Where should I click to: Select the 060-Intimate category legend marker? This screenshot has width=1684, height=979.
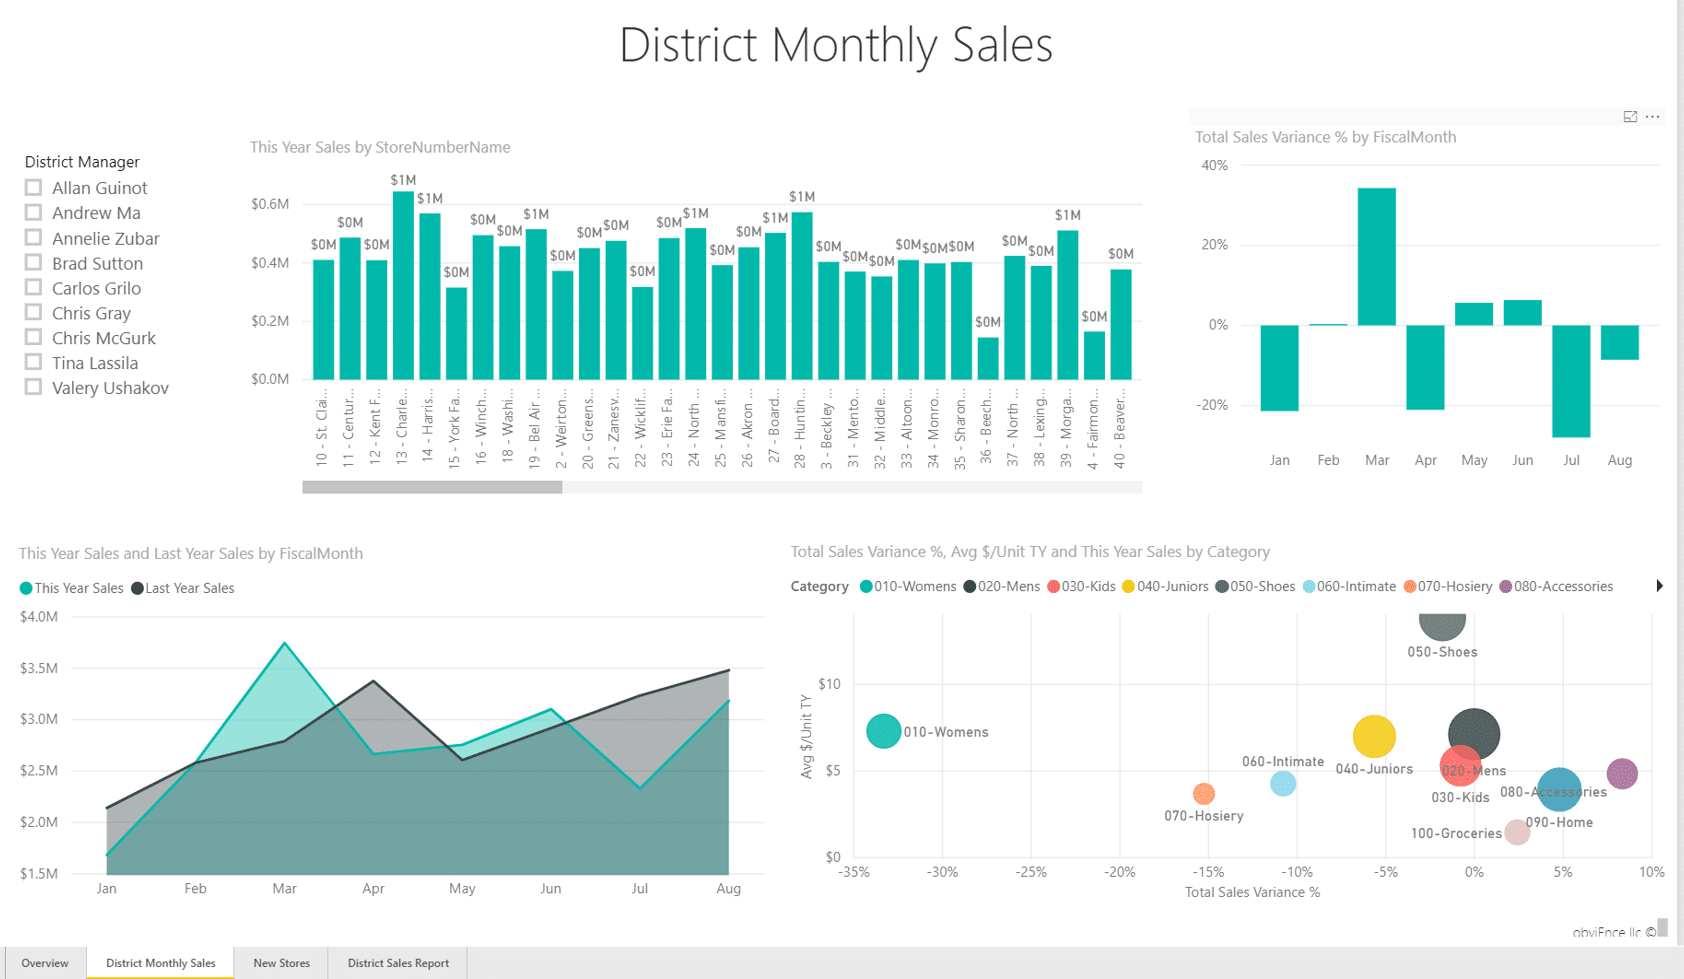(1307, 586)
